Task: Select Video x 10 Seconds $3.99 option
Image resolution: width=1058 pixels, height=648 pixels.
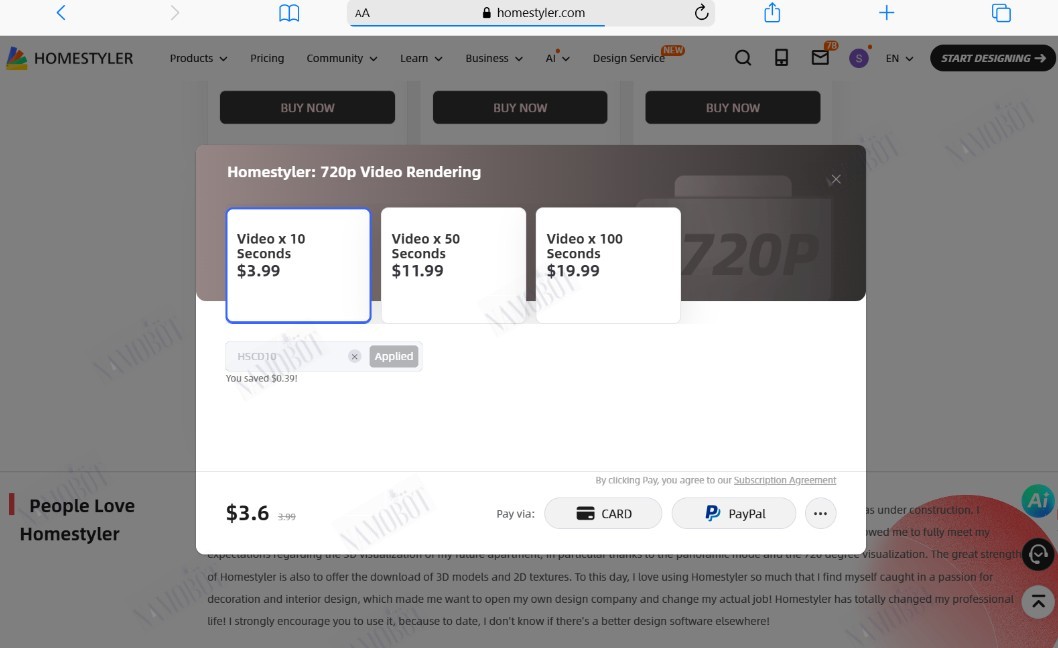Action: (x=298, y=265)
